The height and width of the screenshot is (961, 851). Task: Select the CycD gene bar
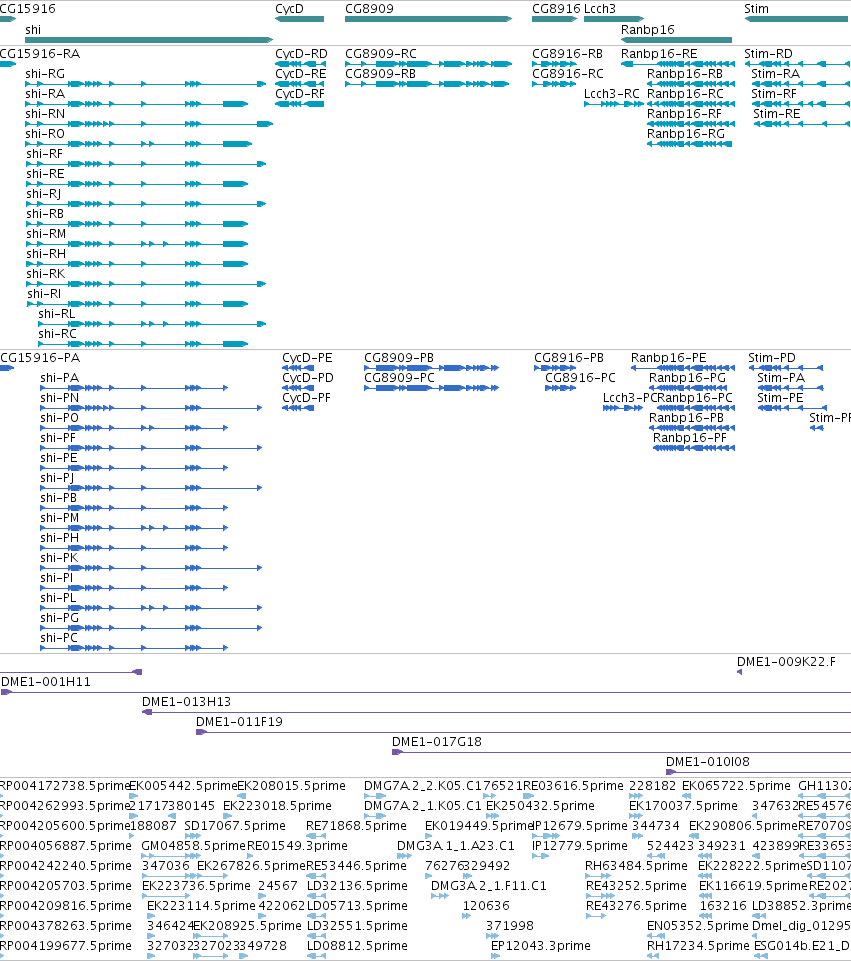click(300, 19)
